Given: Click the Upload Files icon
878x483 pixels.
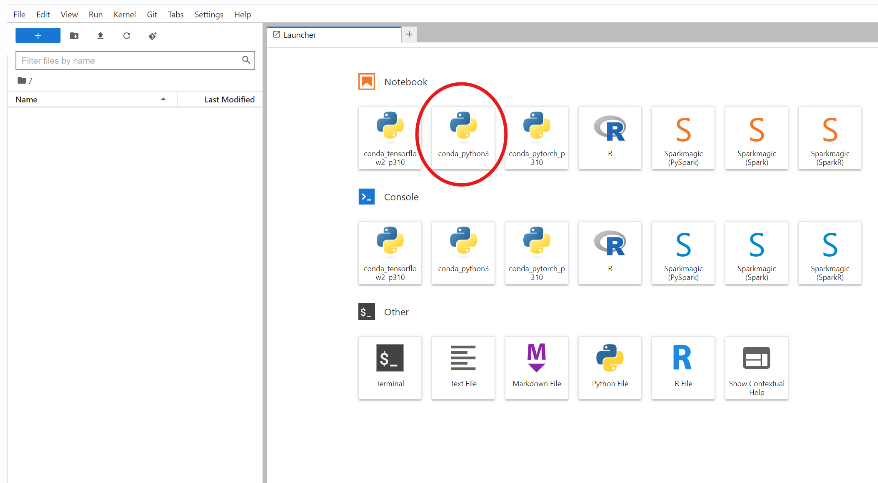Looking at the screenshot, I should [100, 36].
